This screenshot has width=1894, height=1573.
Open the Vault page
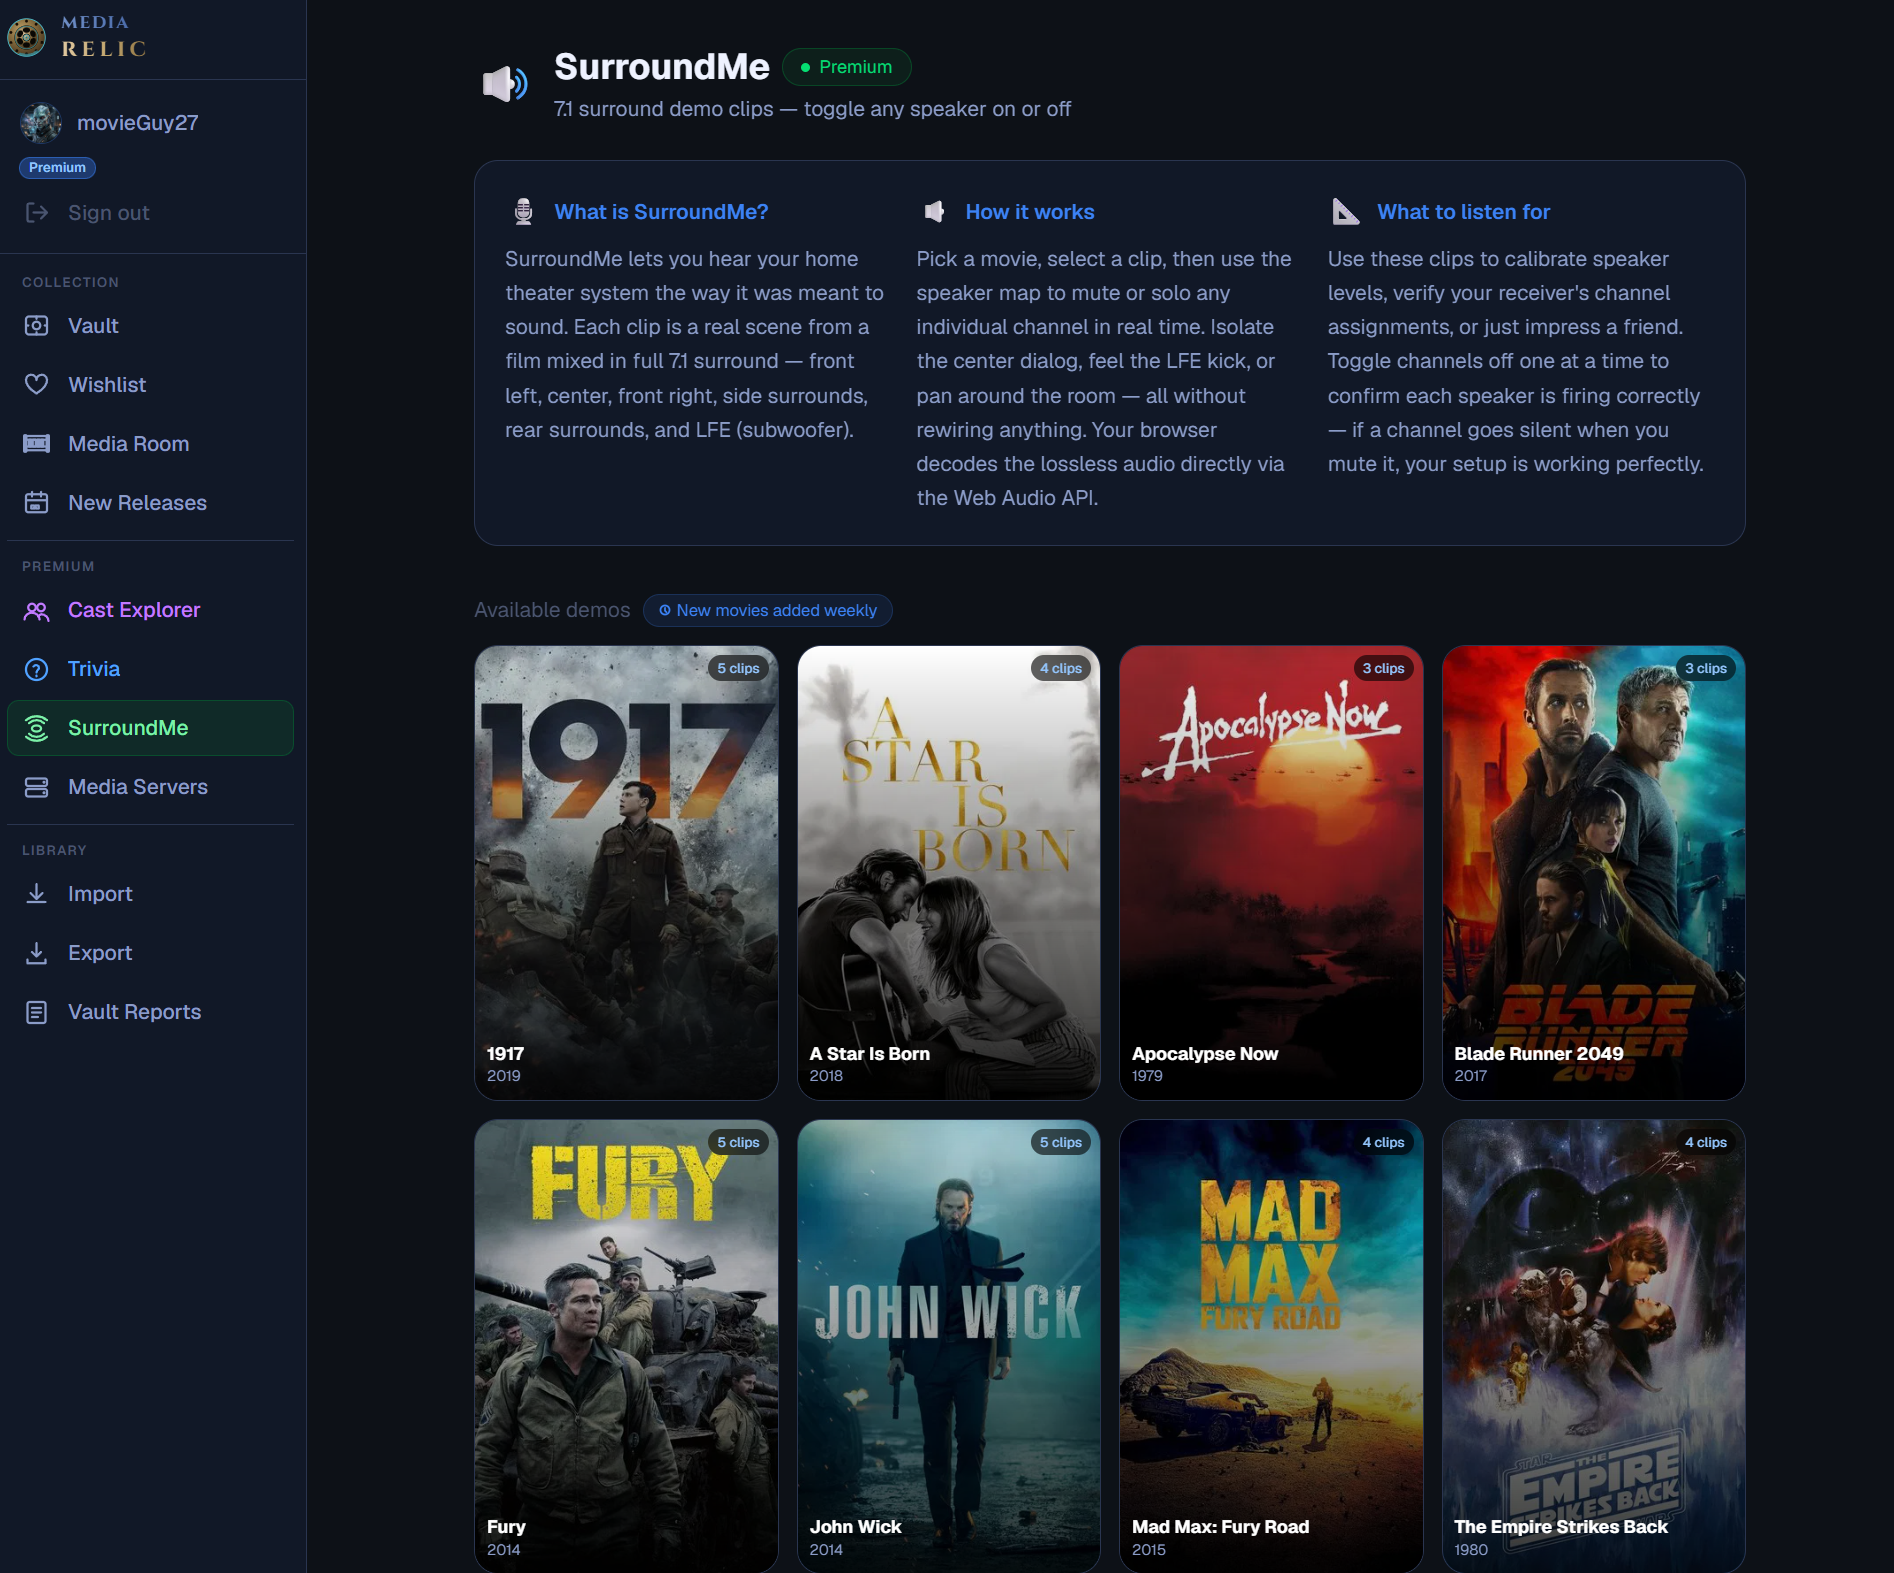[x=150, y=326]
